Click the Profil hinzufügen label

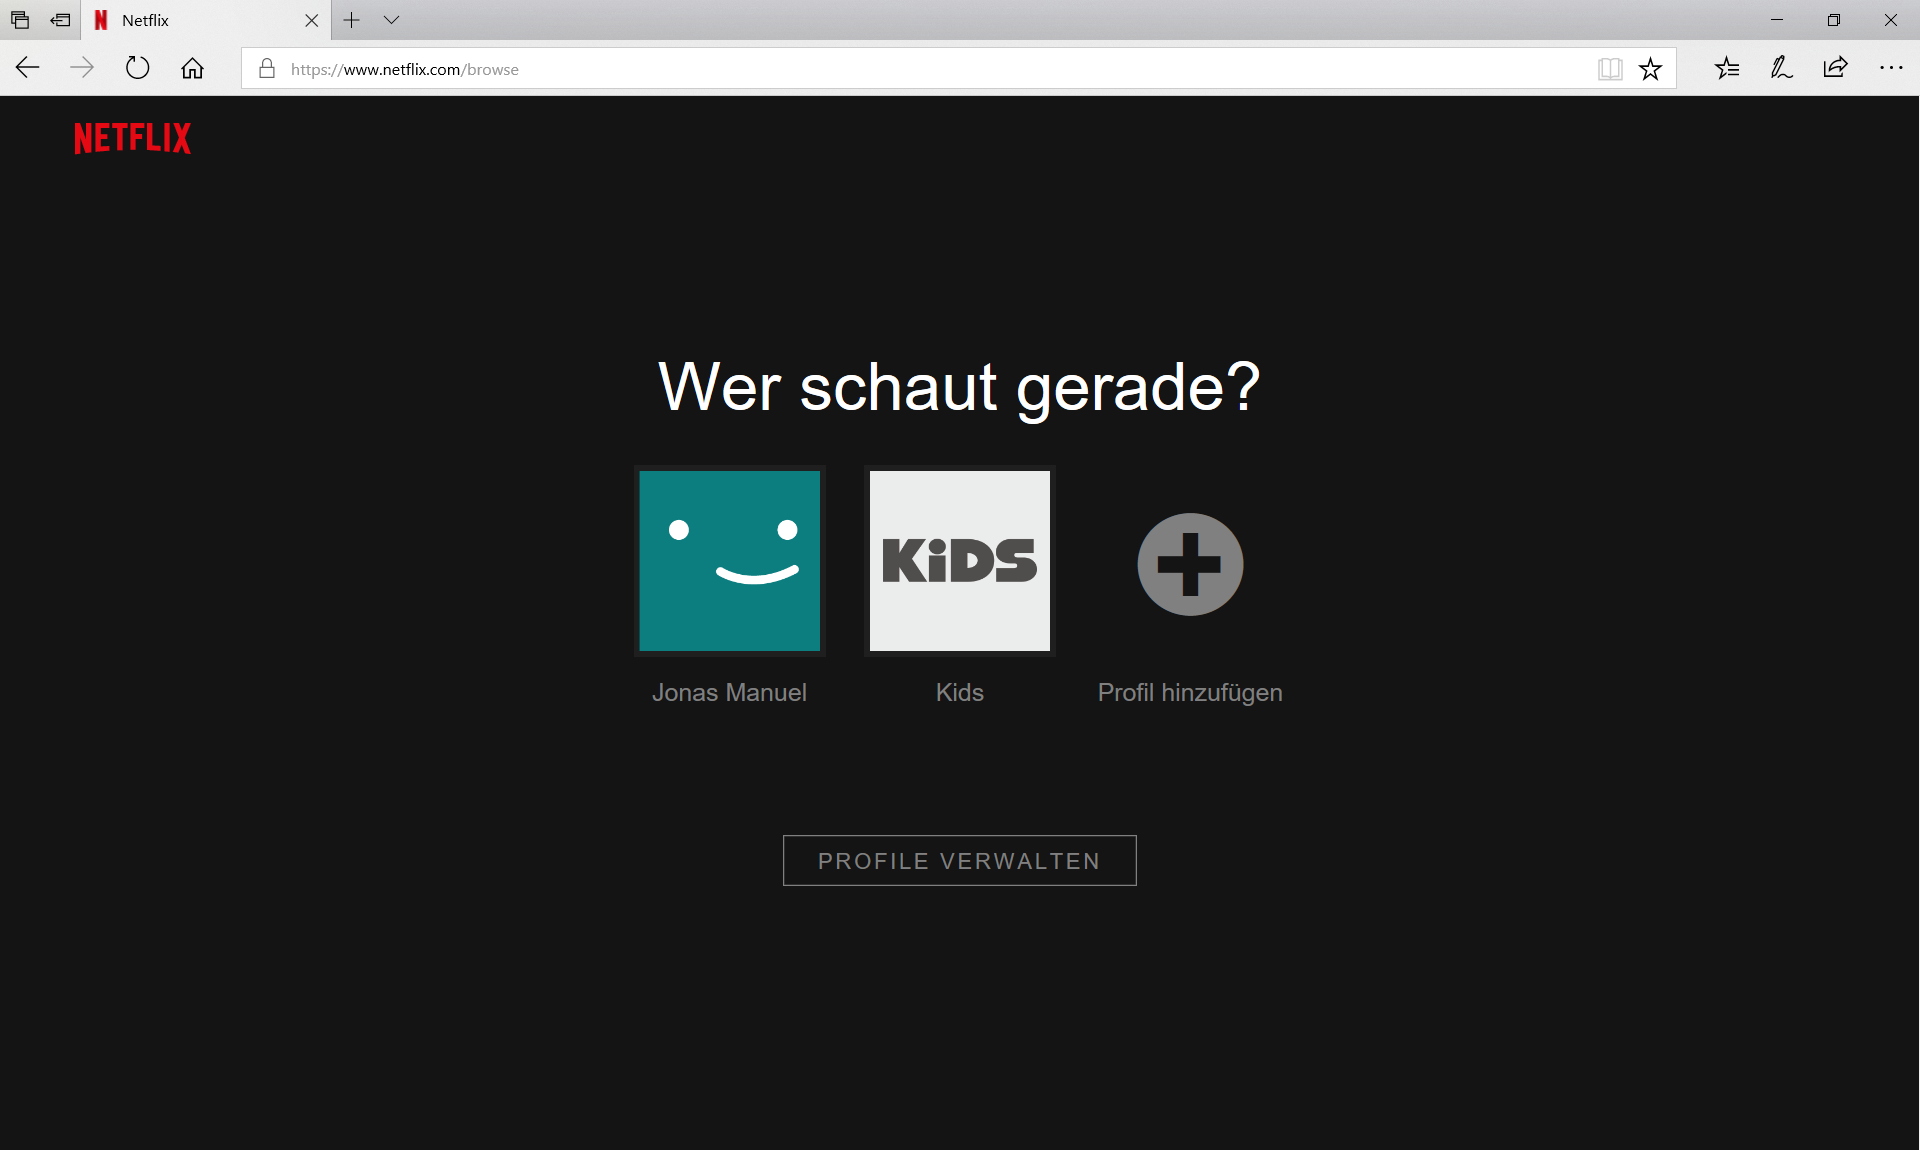1190,693
